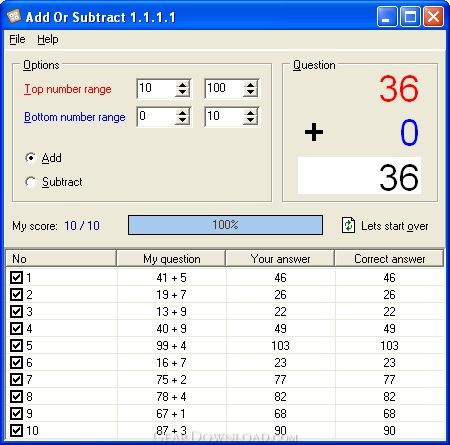
Task: Open the Help menu
Action: [48, 39]
